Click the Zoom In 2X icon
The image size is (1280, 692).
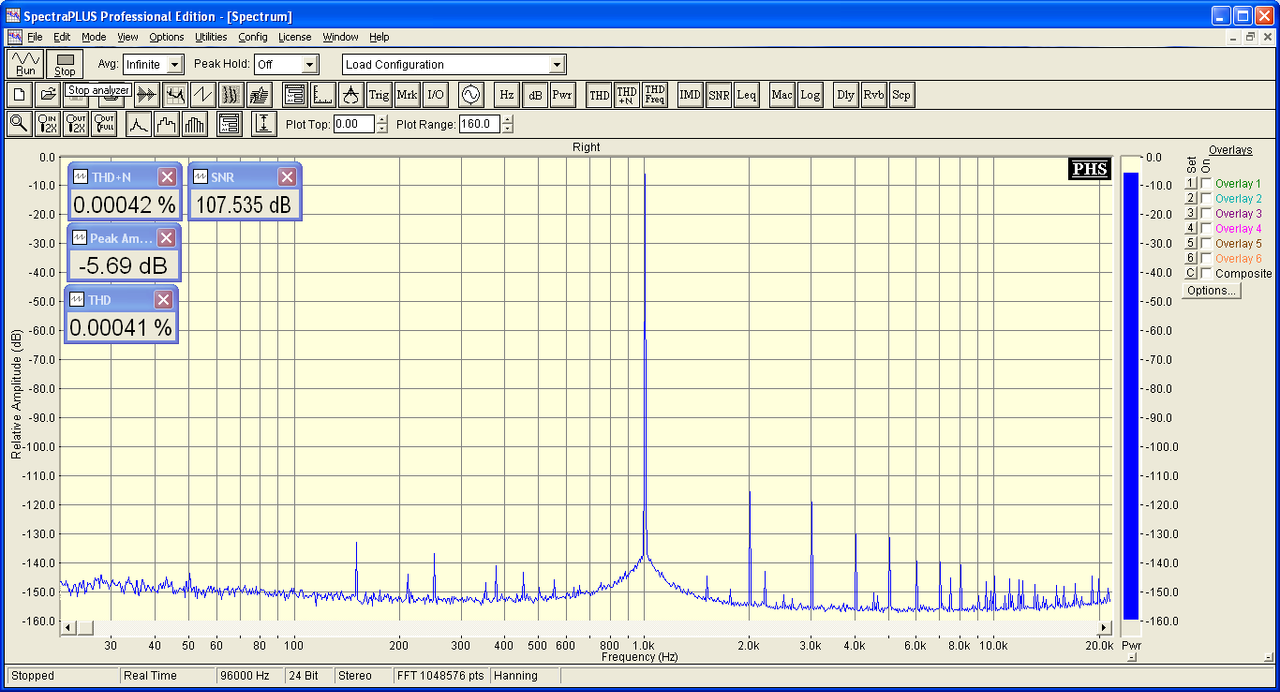click(x=47, y=124)
